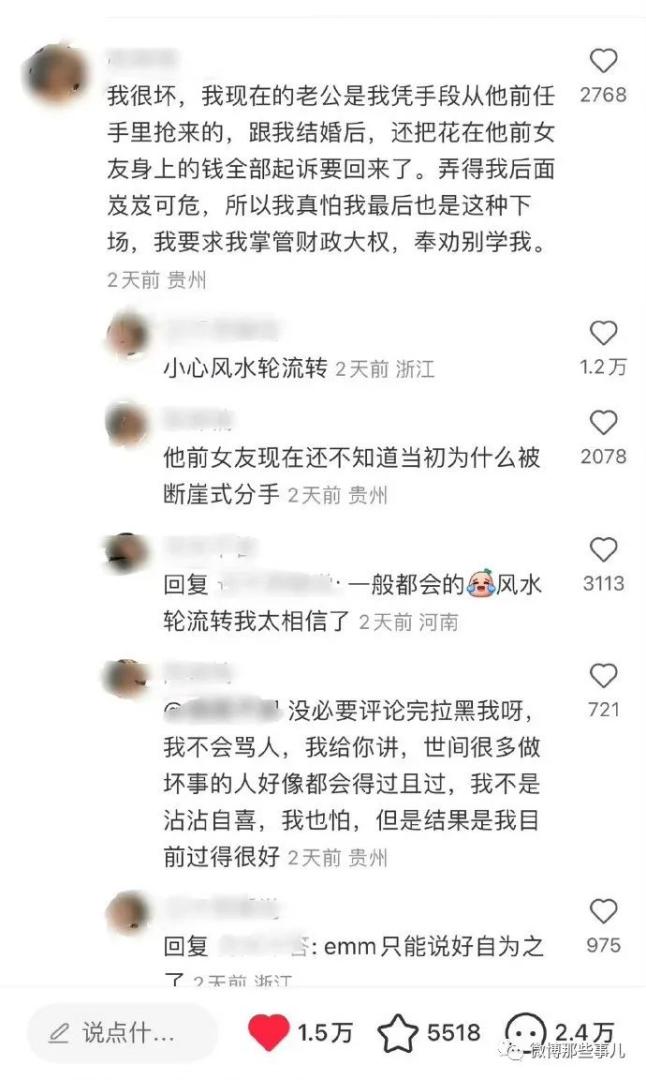646x1080 pixels.
Task: Open avatar of the Henan replier
Action: point(127,552)
